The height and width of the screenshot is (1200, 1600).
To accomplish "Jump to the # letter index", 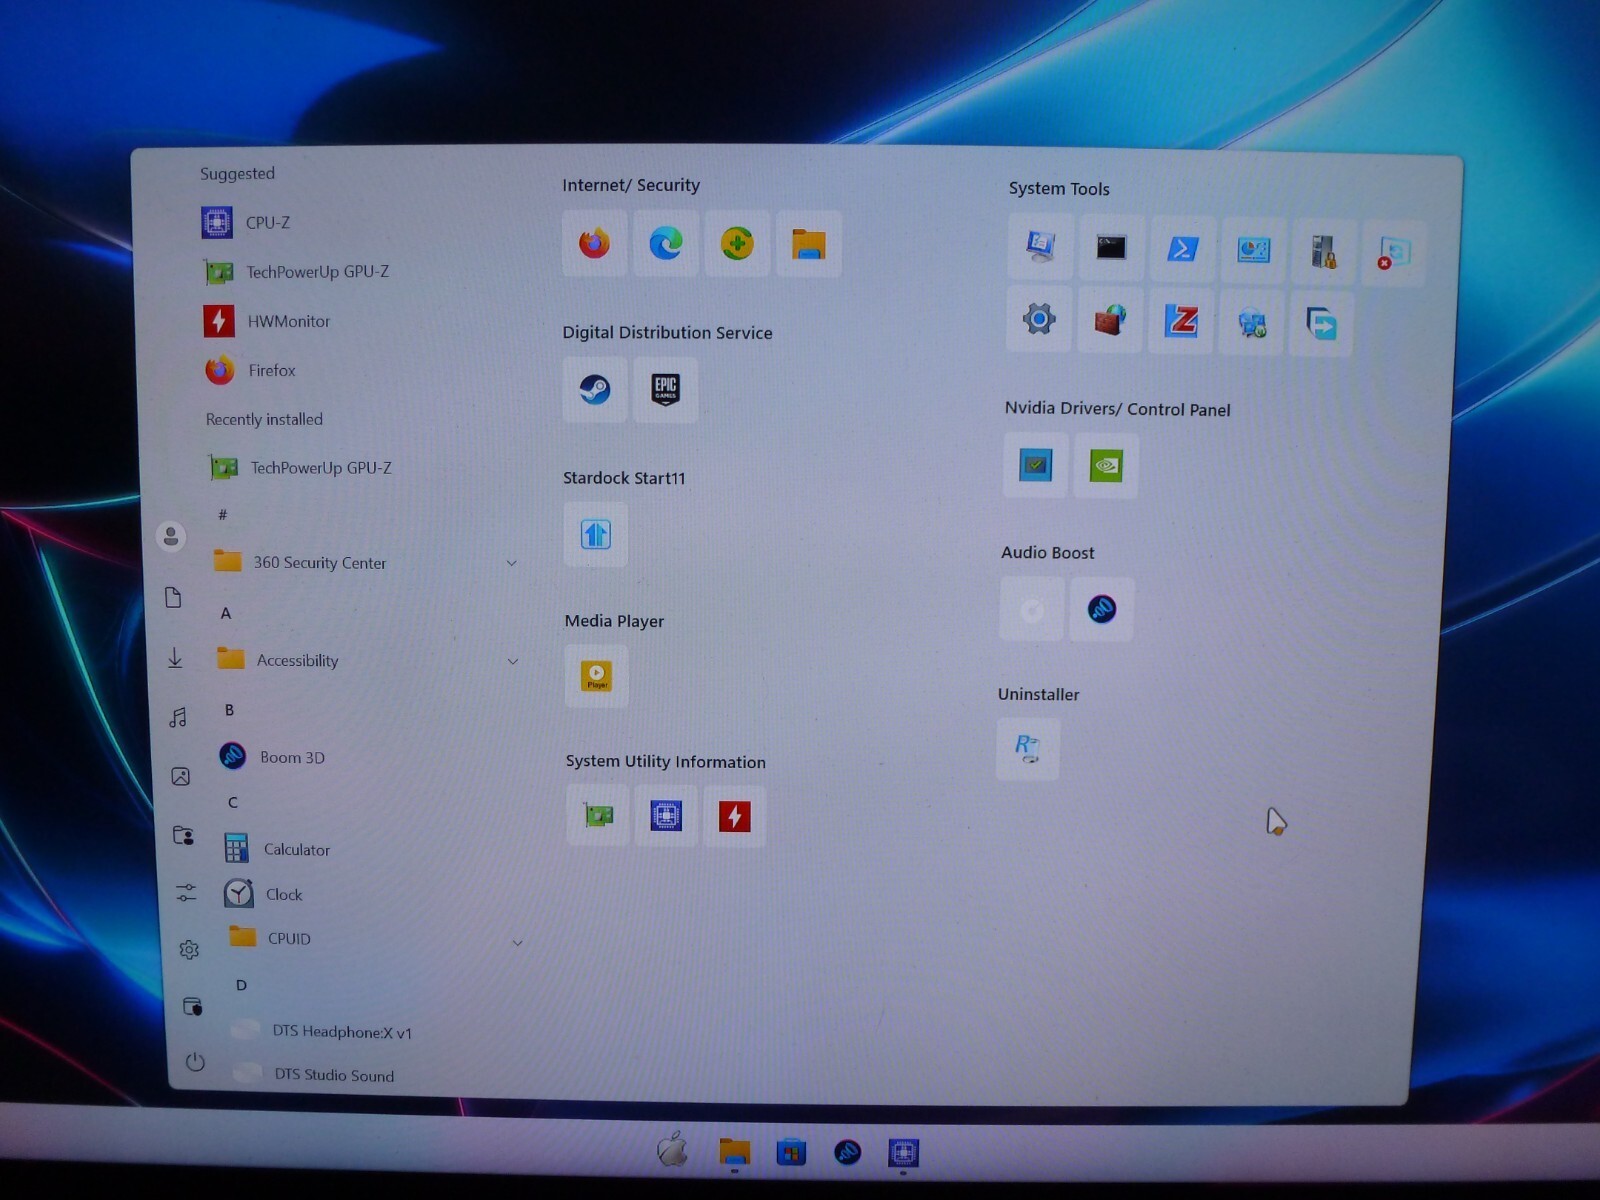I will click(x=223, y=514).
